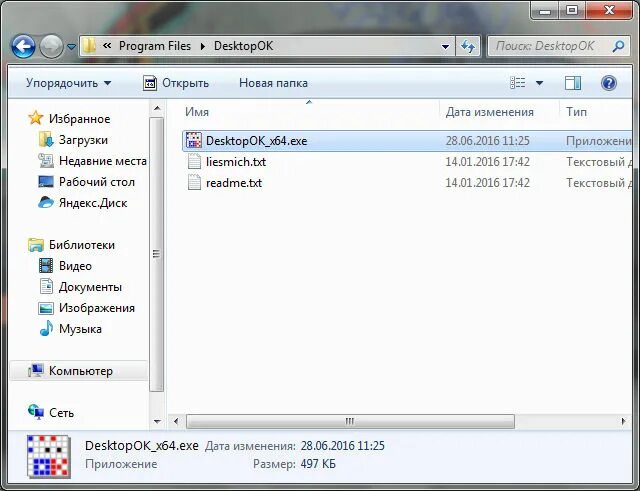
Task: Open Недавние места in sidebar
Action: 103,161
